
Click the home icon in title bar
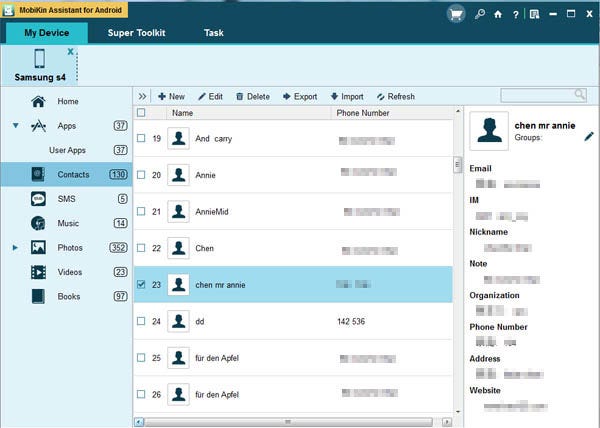pyautogui.click(x=498, y=15)
